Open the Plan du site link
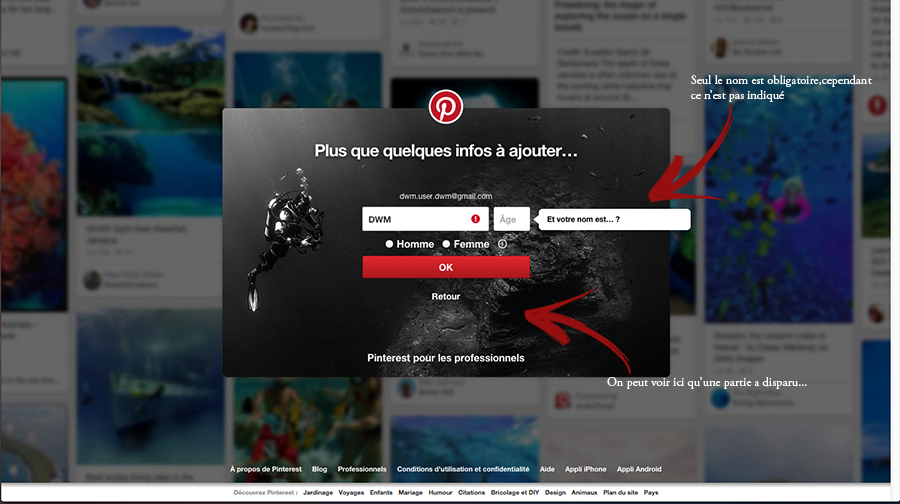 620,493
